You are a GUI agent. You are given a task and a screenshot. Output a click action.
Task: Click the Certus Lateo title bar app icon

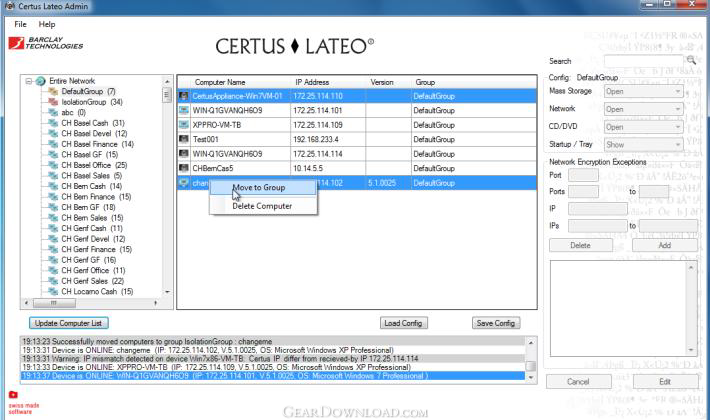pyautogui.click(x=9, y=6)
